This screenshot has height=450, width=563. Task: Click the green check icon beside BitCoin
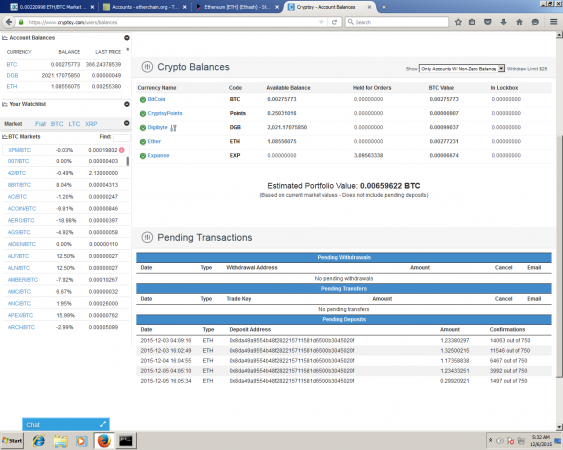[x=143, y=99]
